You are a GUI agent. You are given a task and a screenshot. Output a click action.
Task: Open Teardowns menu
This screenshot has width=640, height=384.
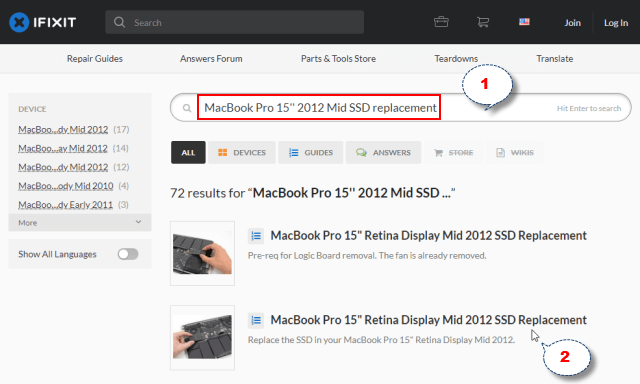click(456, 58)
